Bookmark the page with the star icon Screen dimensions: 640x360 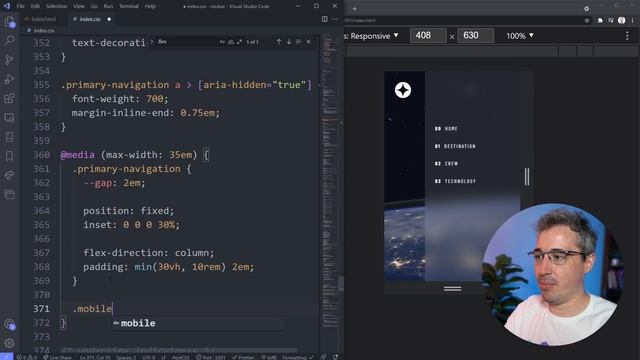[587, 20]
